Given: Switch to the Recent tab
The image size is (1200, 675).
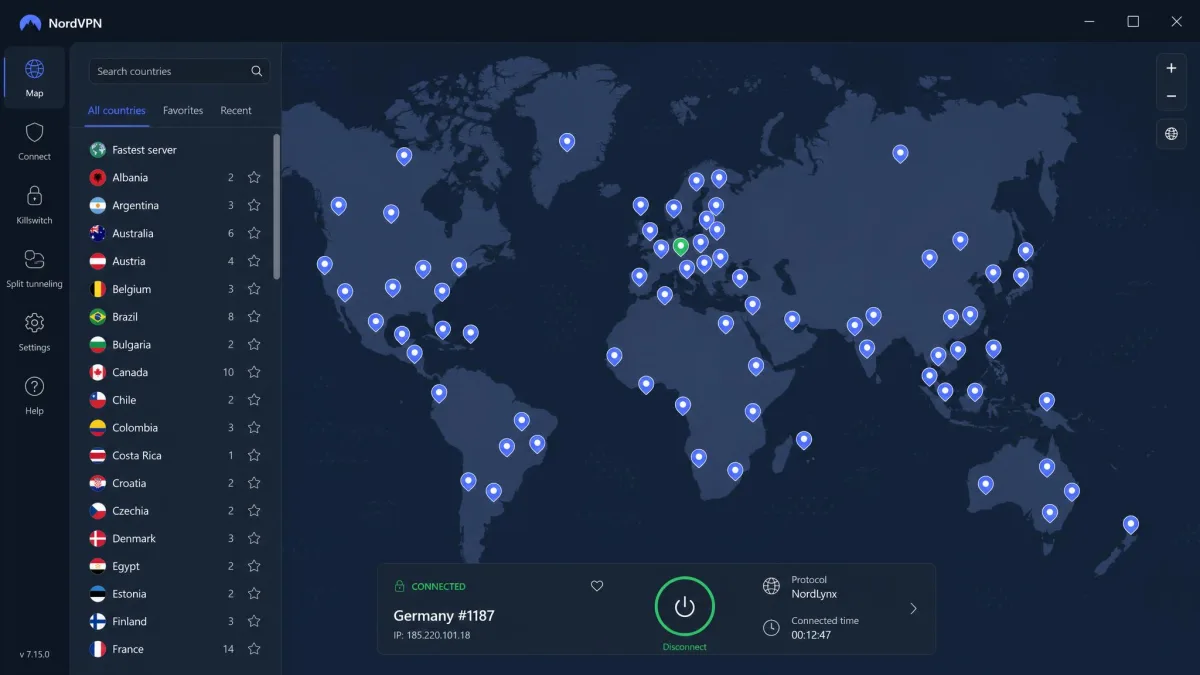Looking at the screenshot, I should (x=236, y=111).
